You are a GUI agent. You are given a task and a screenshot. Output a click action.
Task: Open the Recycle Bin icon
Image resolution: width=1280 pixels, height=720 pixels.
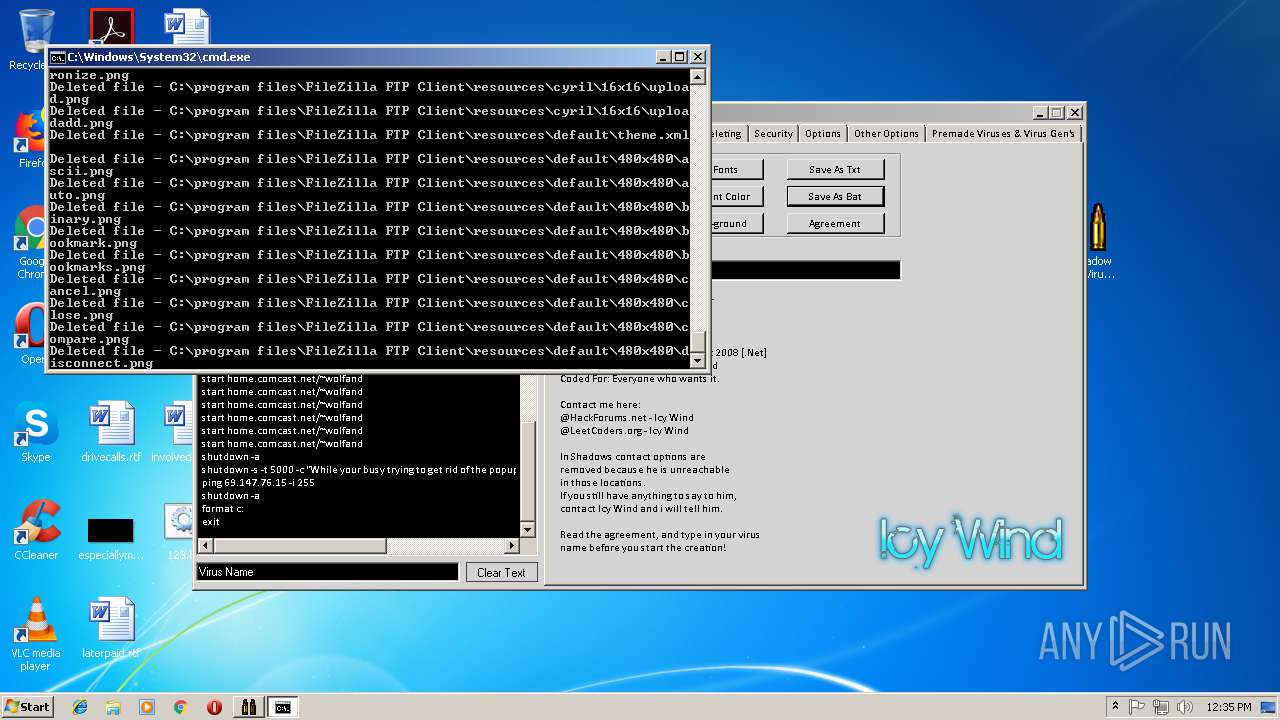coord(36,38)
